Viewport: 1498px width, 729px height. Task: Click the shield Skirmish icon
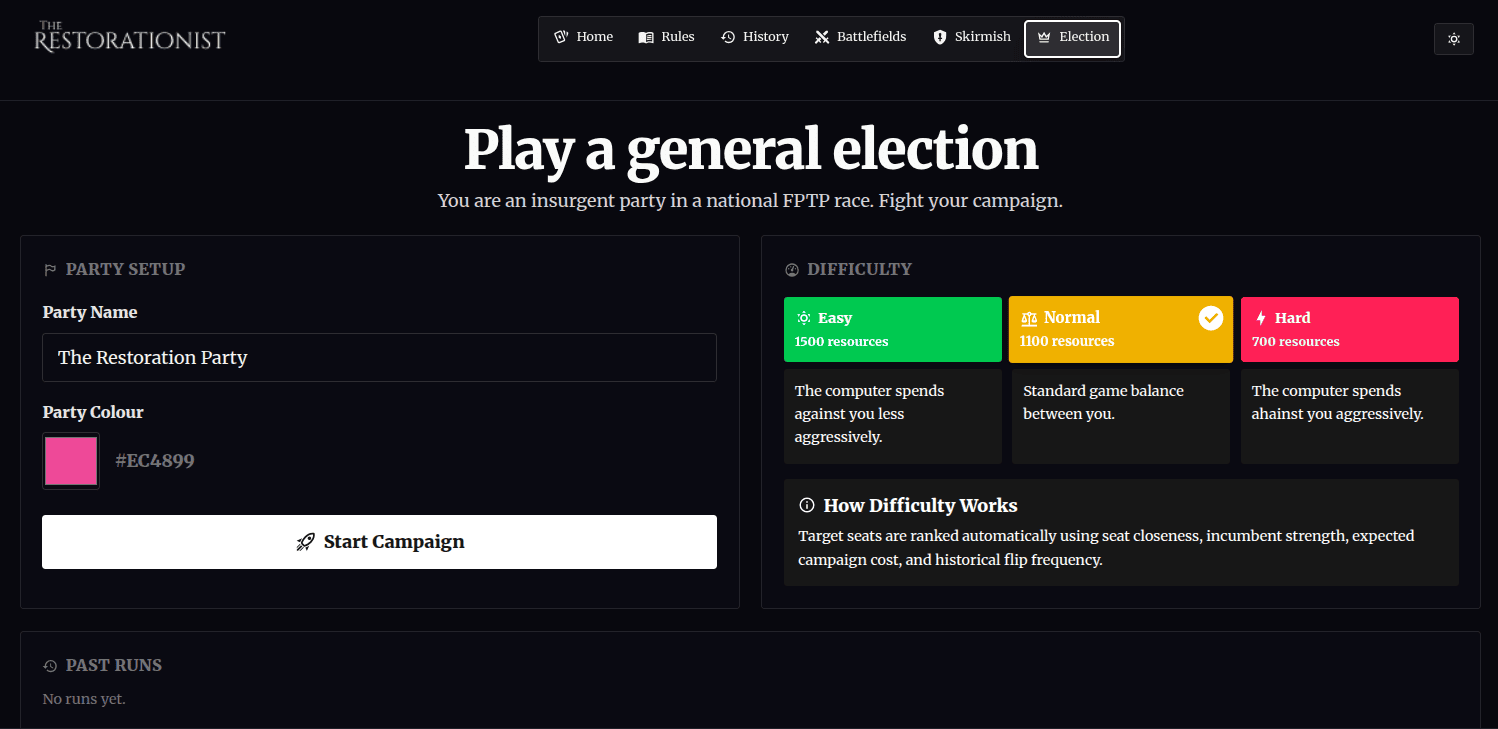[x=939, y=36]
